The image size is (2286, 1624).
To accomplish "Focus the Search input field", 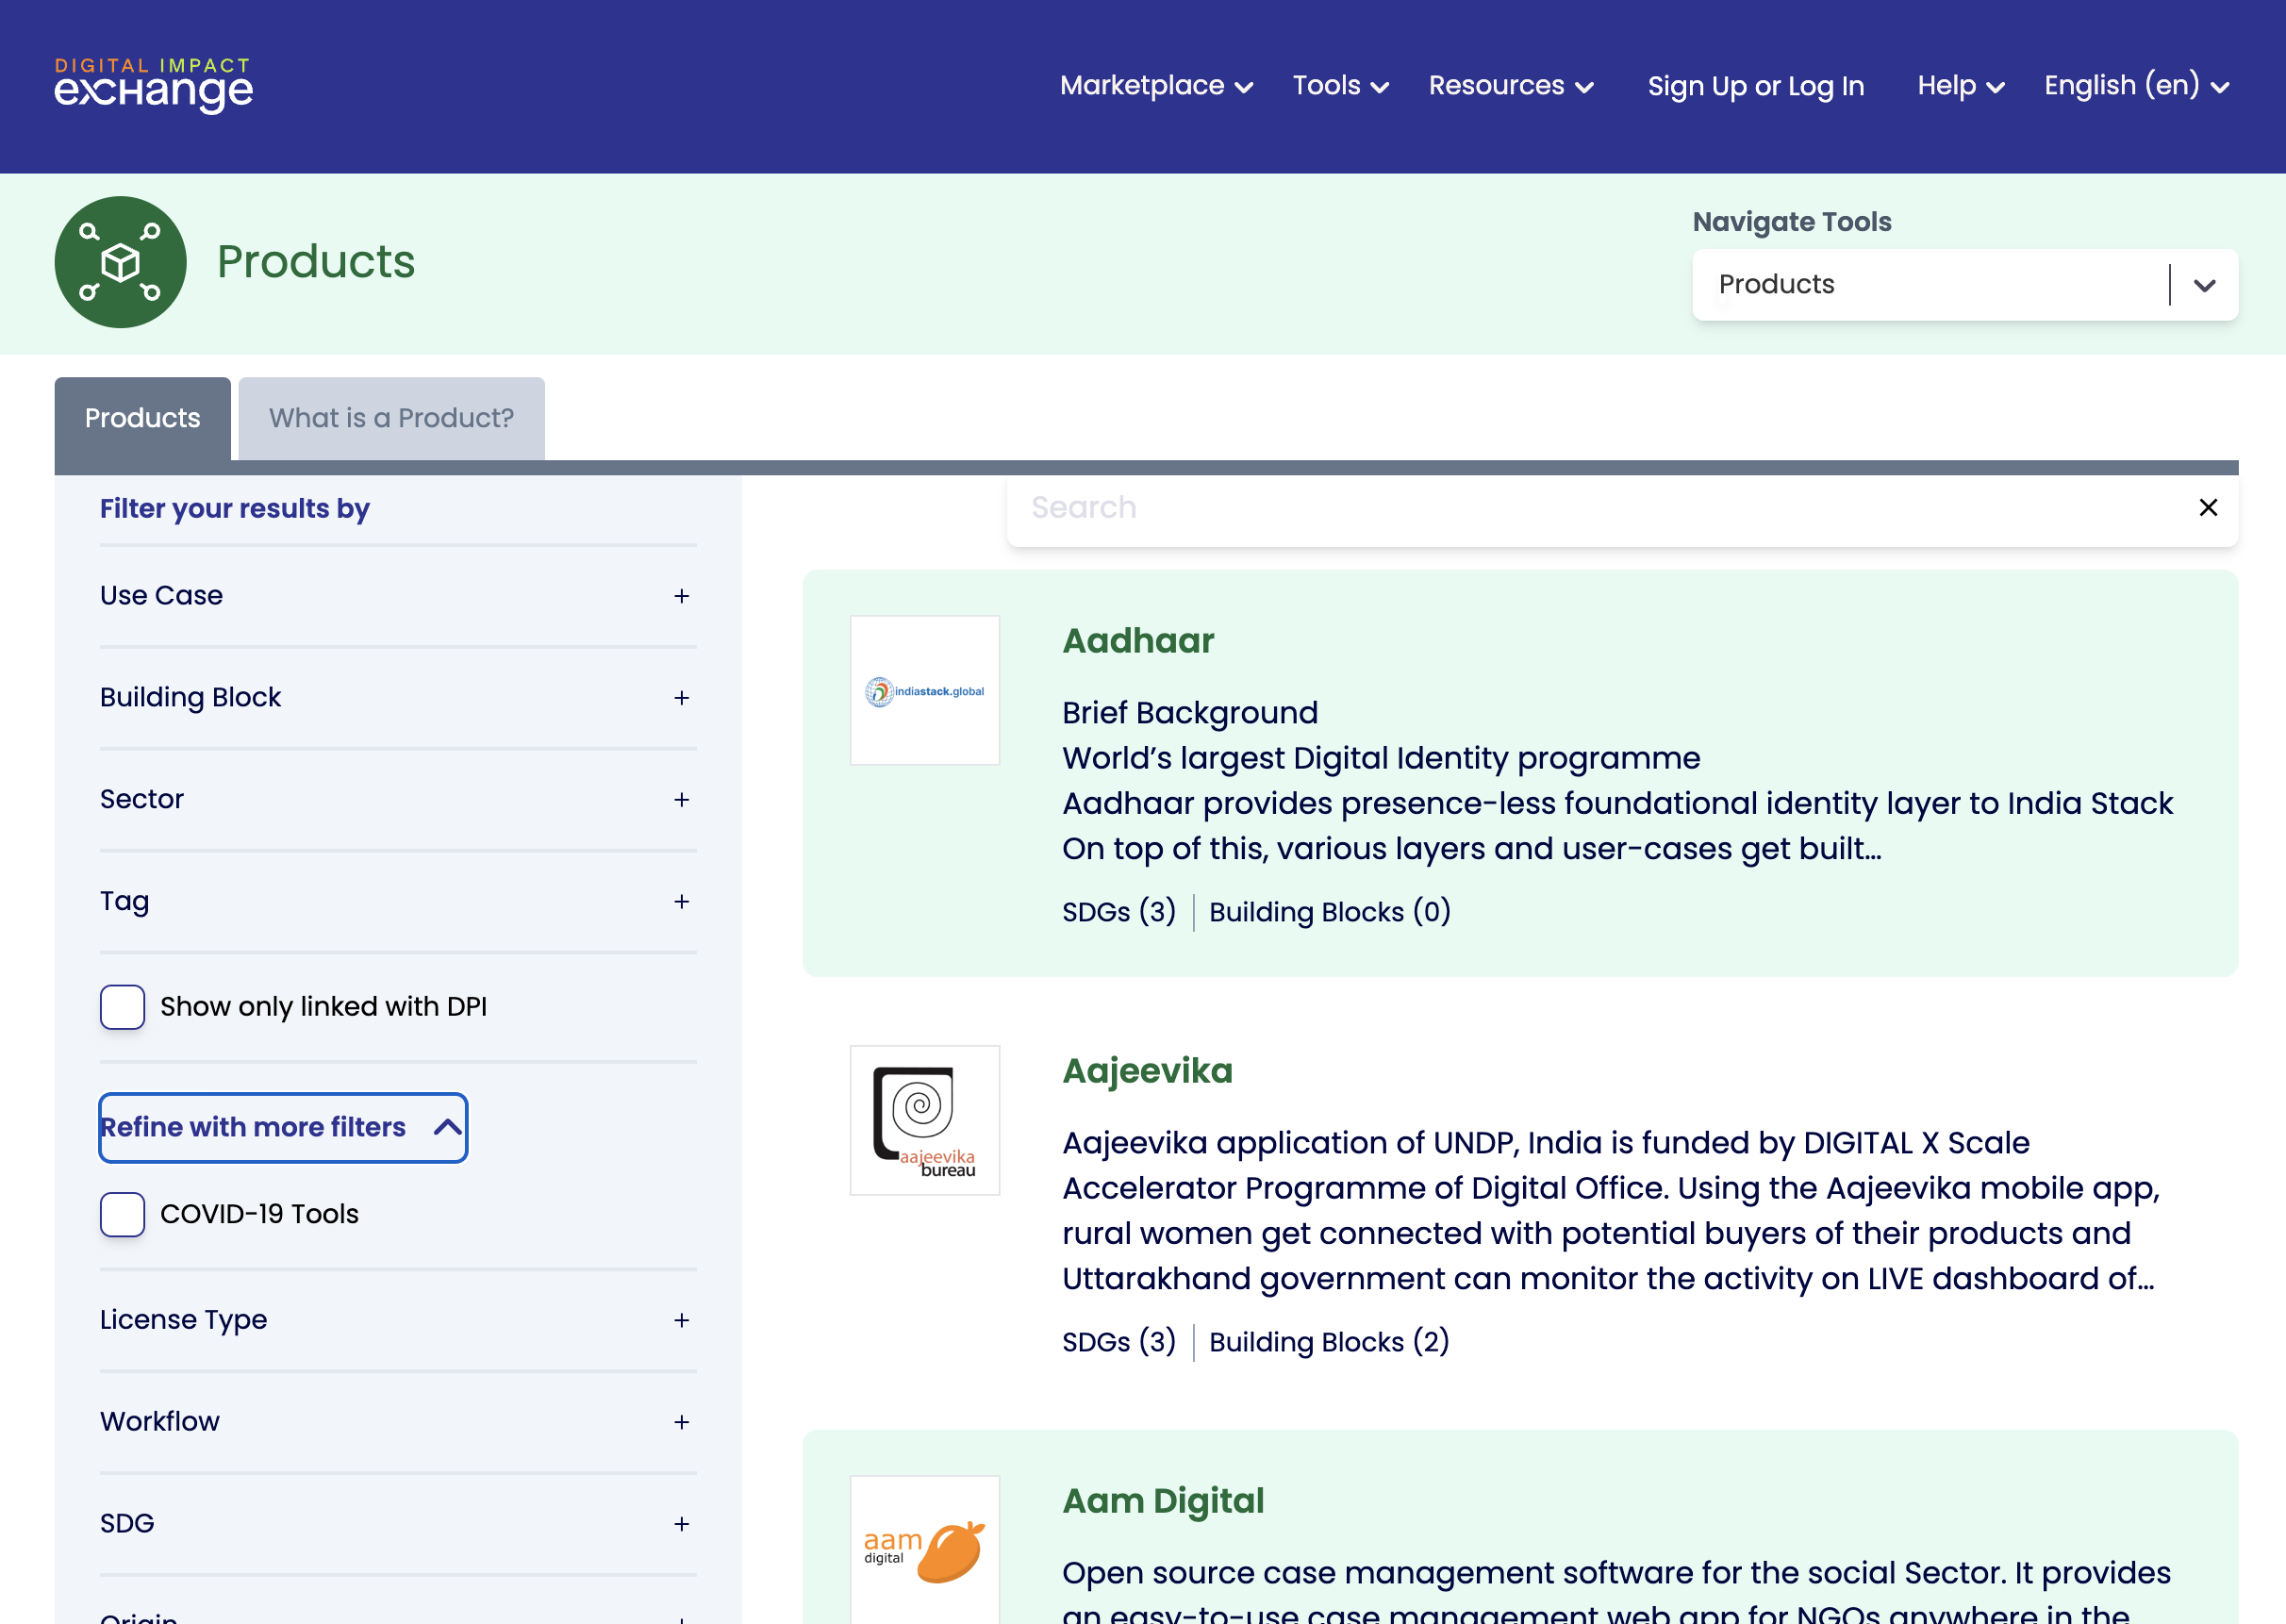I will 1600,508.
